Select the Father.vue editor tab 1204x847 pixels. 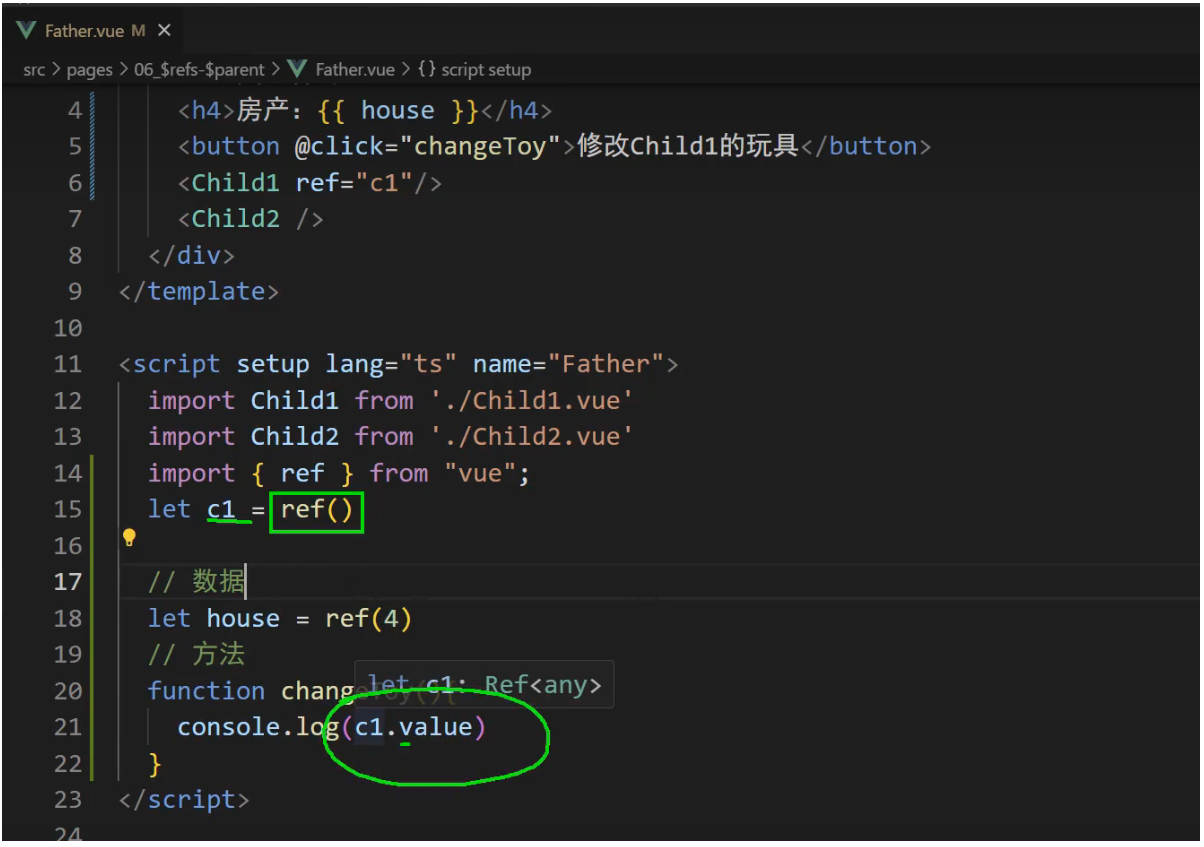click(95, 31)
